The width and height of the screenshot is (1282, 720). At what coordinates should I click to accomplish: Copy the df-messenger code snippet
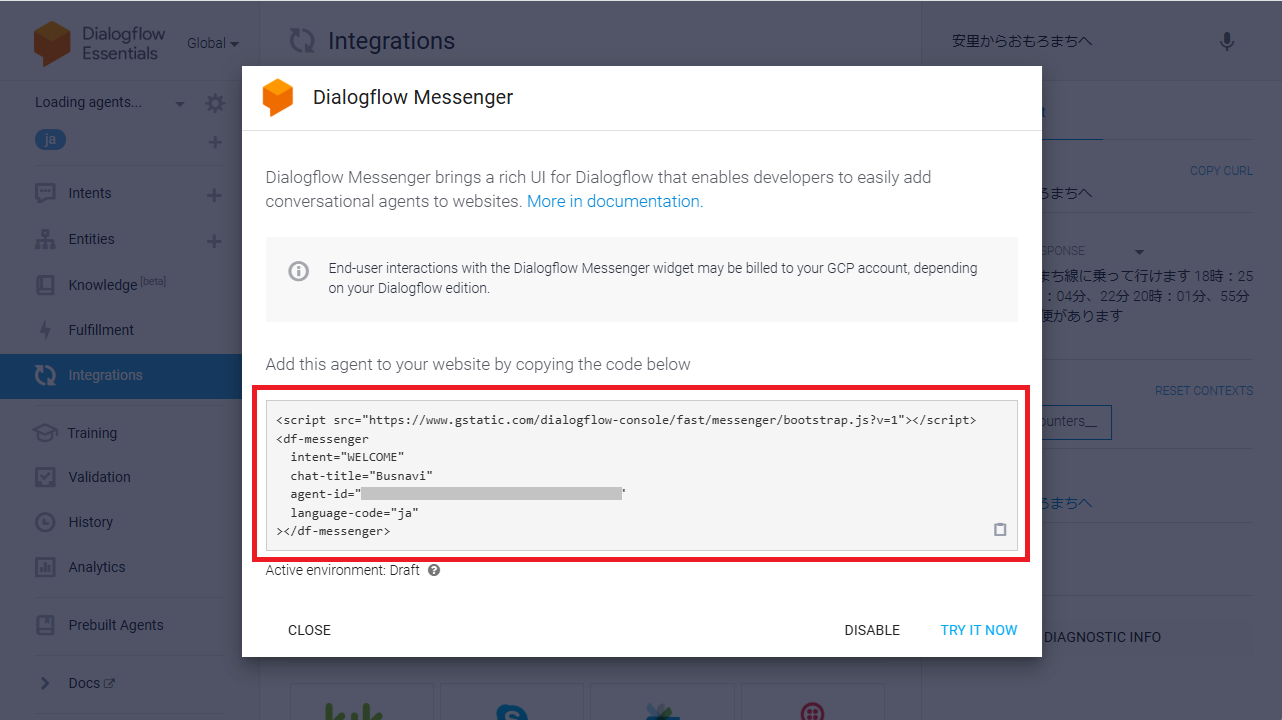pos(1000,530)
